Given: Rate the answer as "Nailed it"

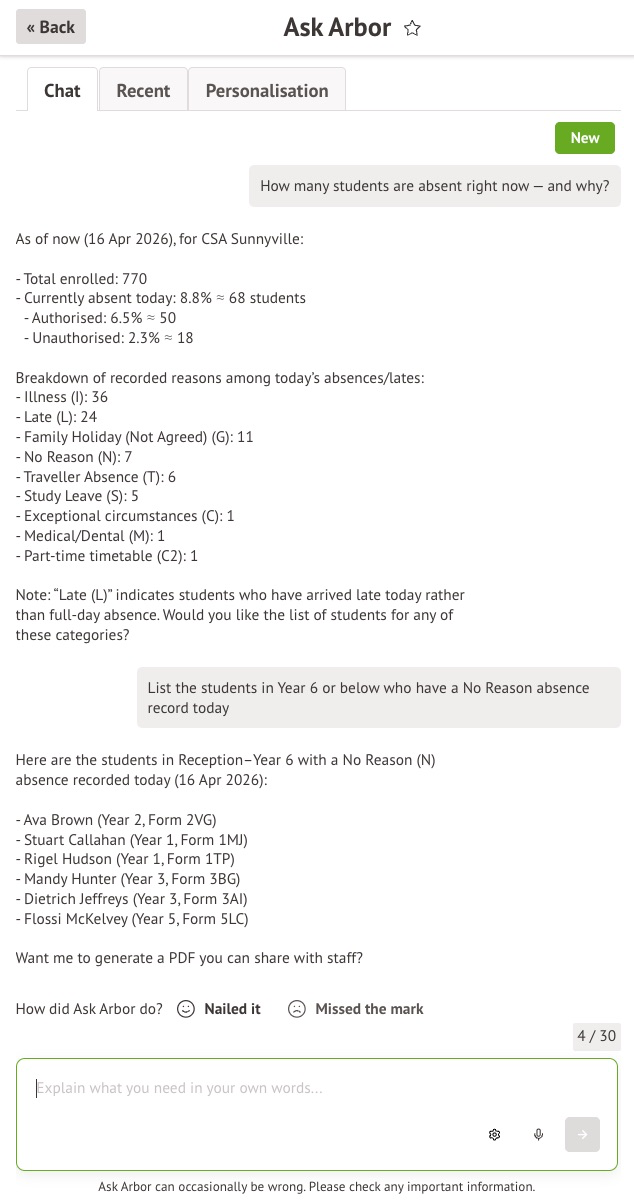Looking at the screenshot, I should pos(232,1009).
